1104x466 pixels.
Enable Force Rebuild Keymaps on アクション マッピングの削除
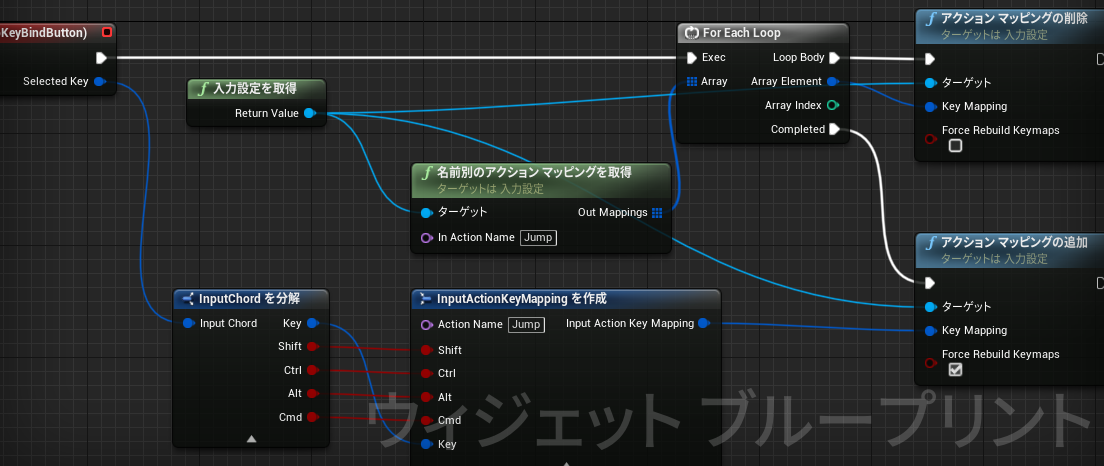pyautogui.click(x=955, y=146)
